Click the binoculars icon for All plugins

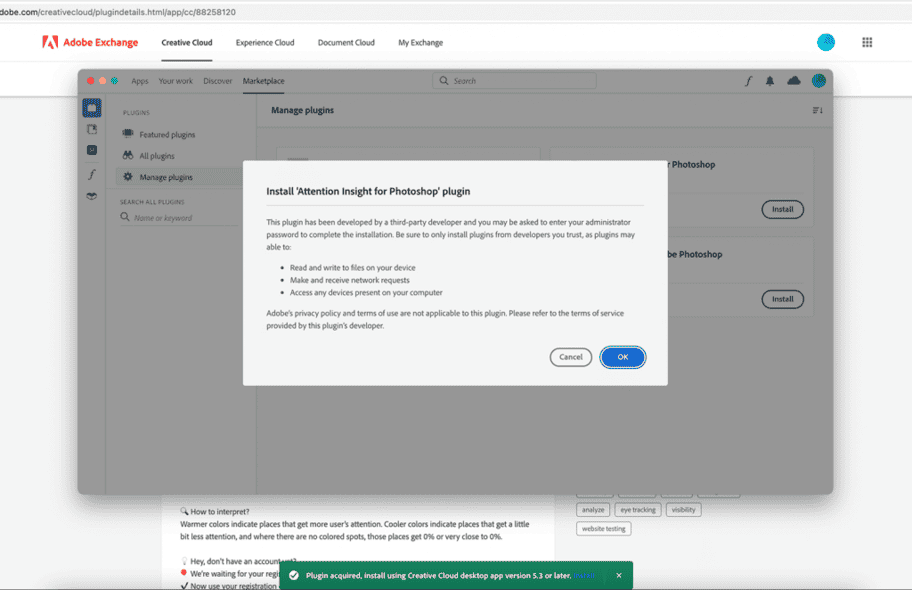pyautogui.click(x=128, y=155)
